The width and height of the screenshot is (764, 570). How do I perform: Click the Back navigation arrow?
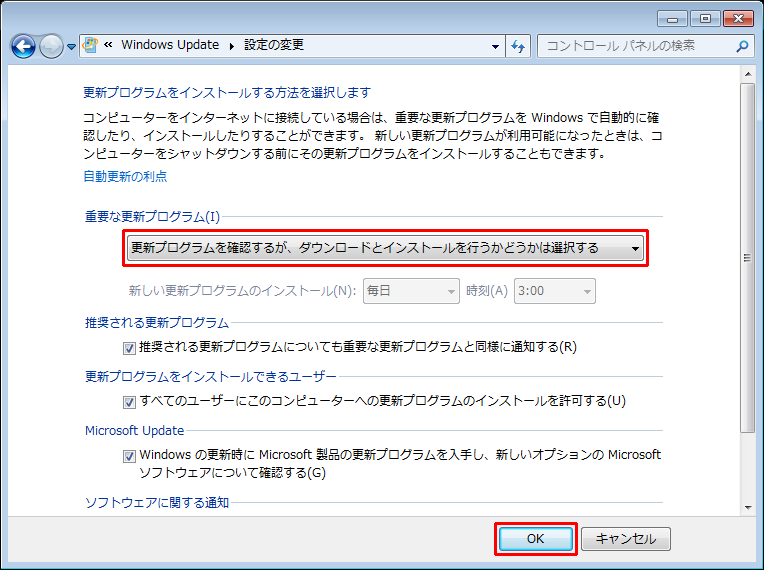click(x=23, y=47)
